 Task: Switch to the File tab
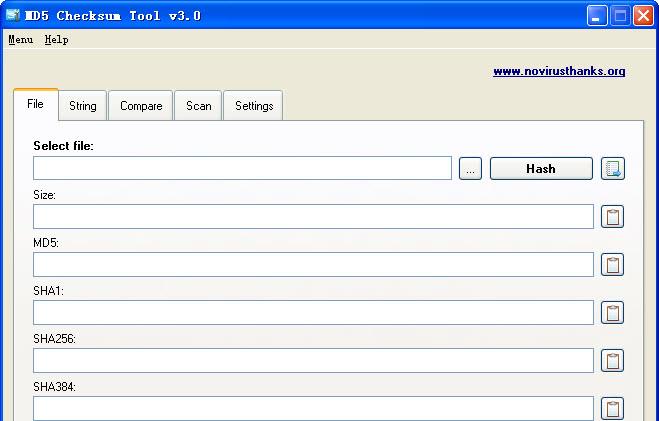(36, 104)
